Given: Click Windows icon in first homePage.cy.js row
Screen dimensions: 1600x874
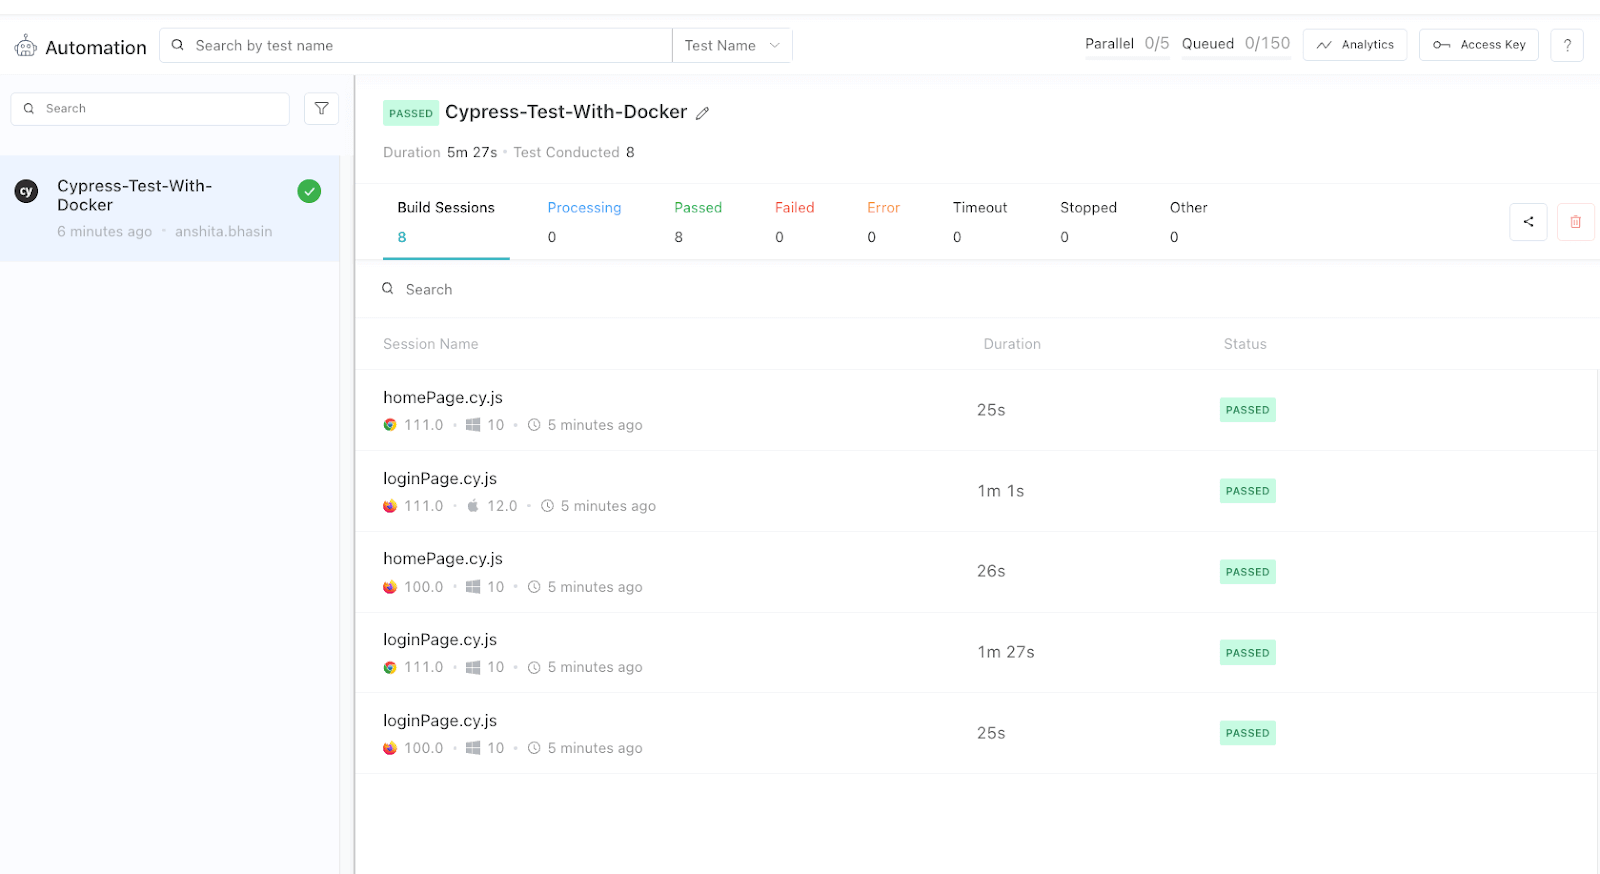Looking at the screenshot, I should coord(473,425).
